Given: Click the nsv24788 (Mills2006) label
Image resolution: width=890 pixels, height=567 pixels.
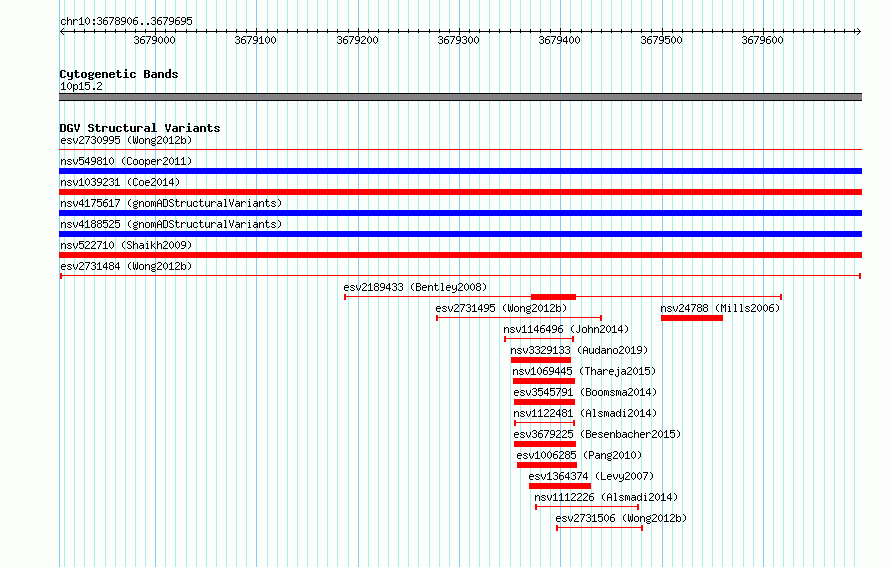Looking at the screenshot, I should [720, 308].
